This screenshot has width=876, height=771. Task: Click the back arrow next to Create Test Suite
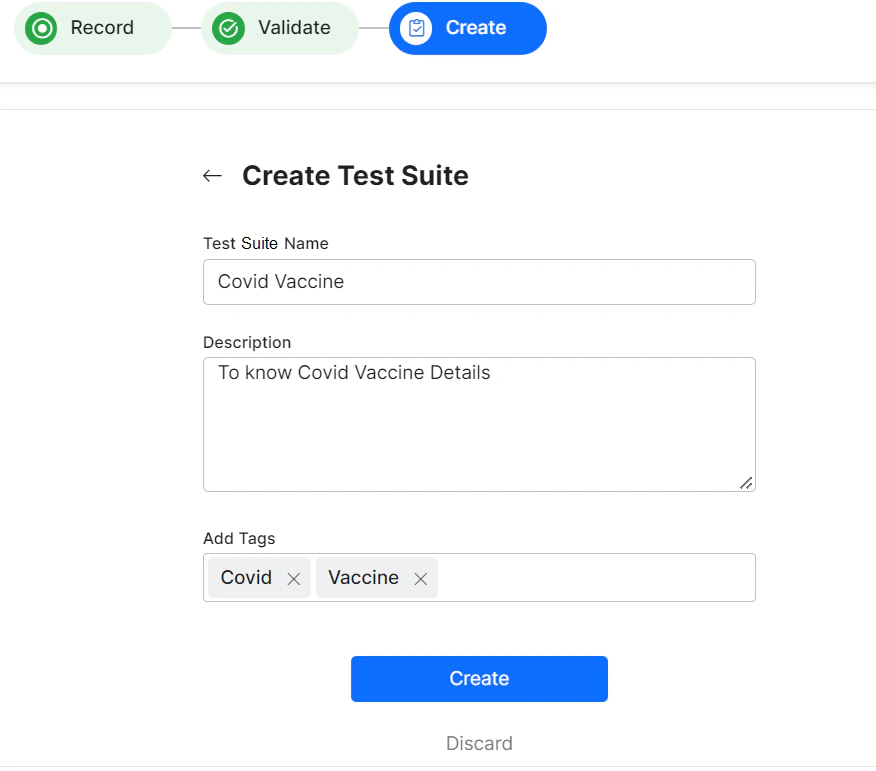point(211,175)
